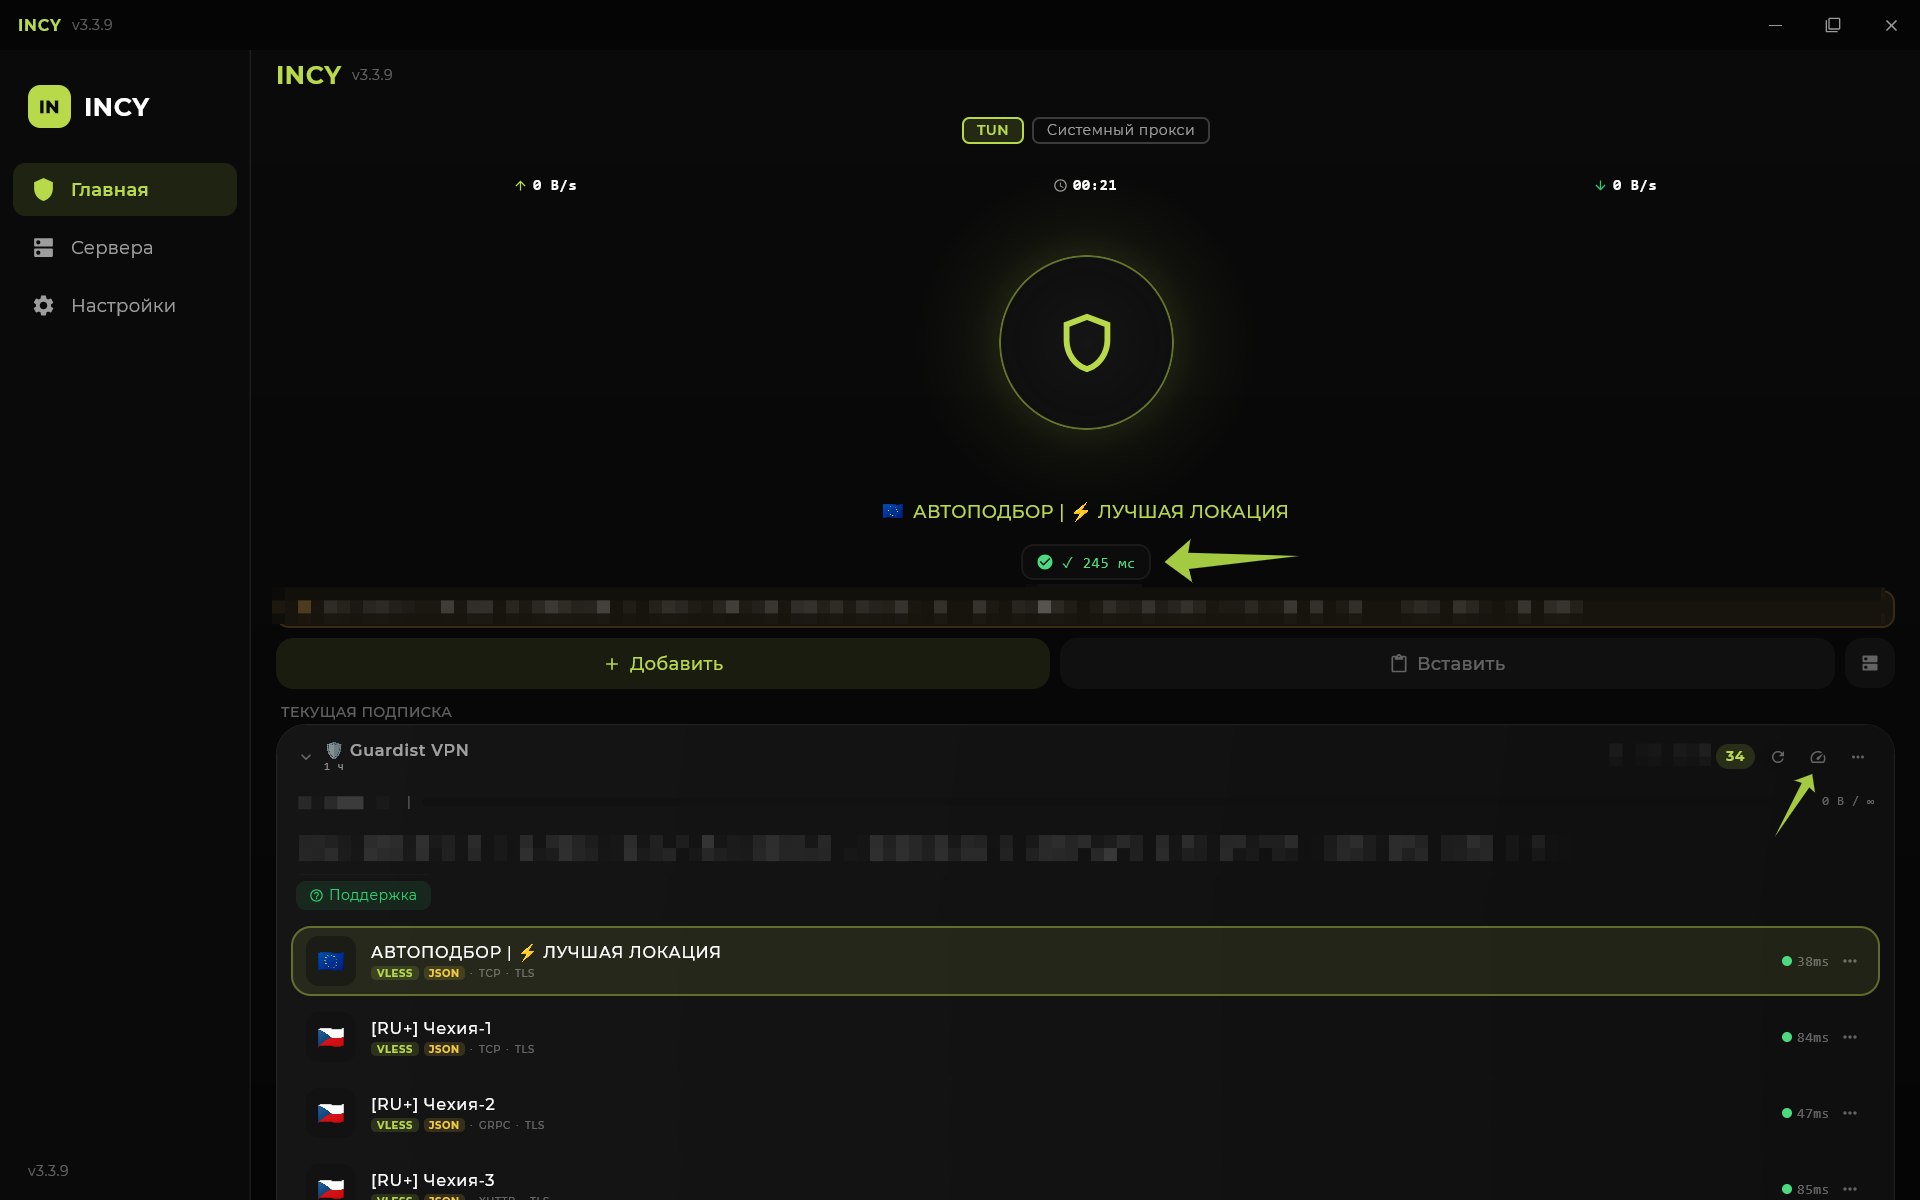Click the 245 мс ping indicator

coord(1086,563)
